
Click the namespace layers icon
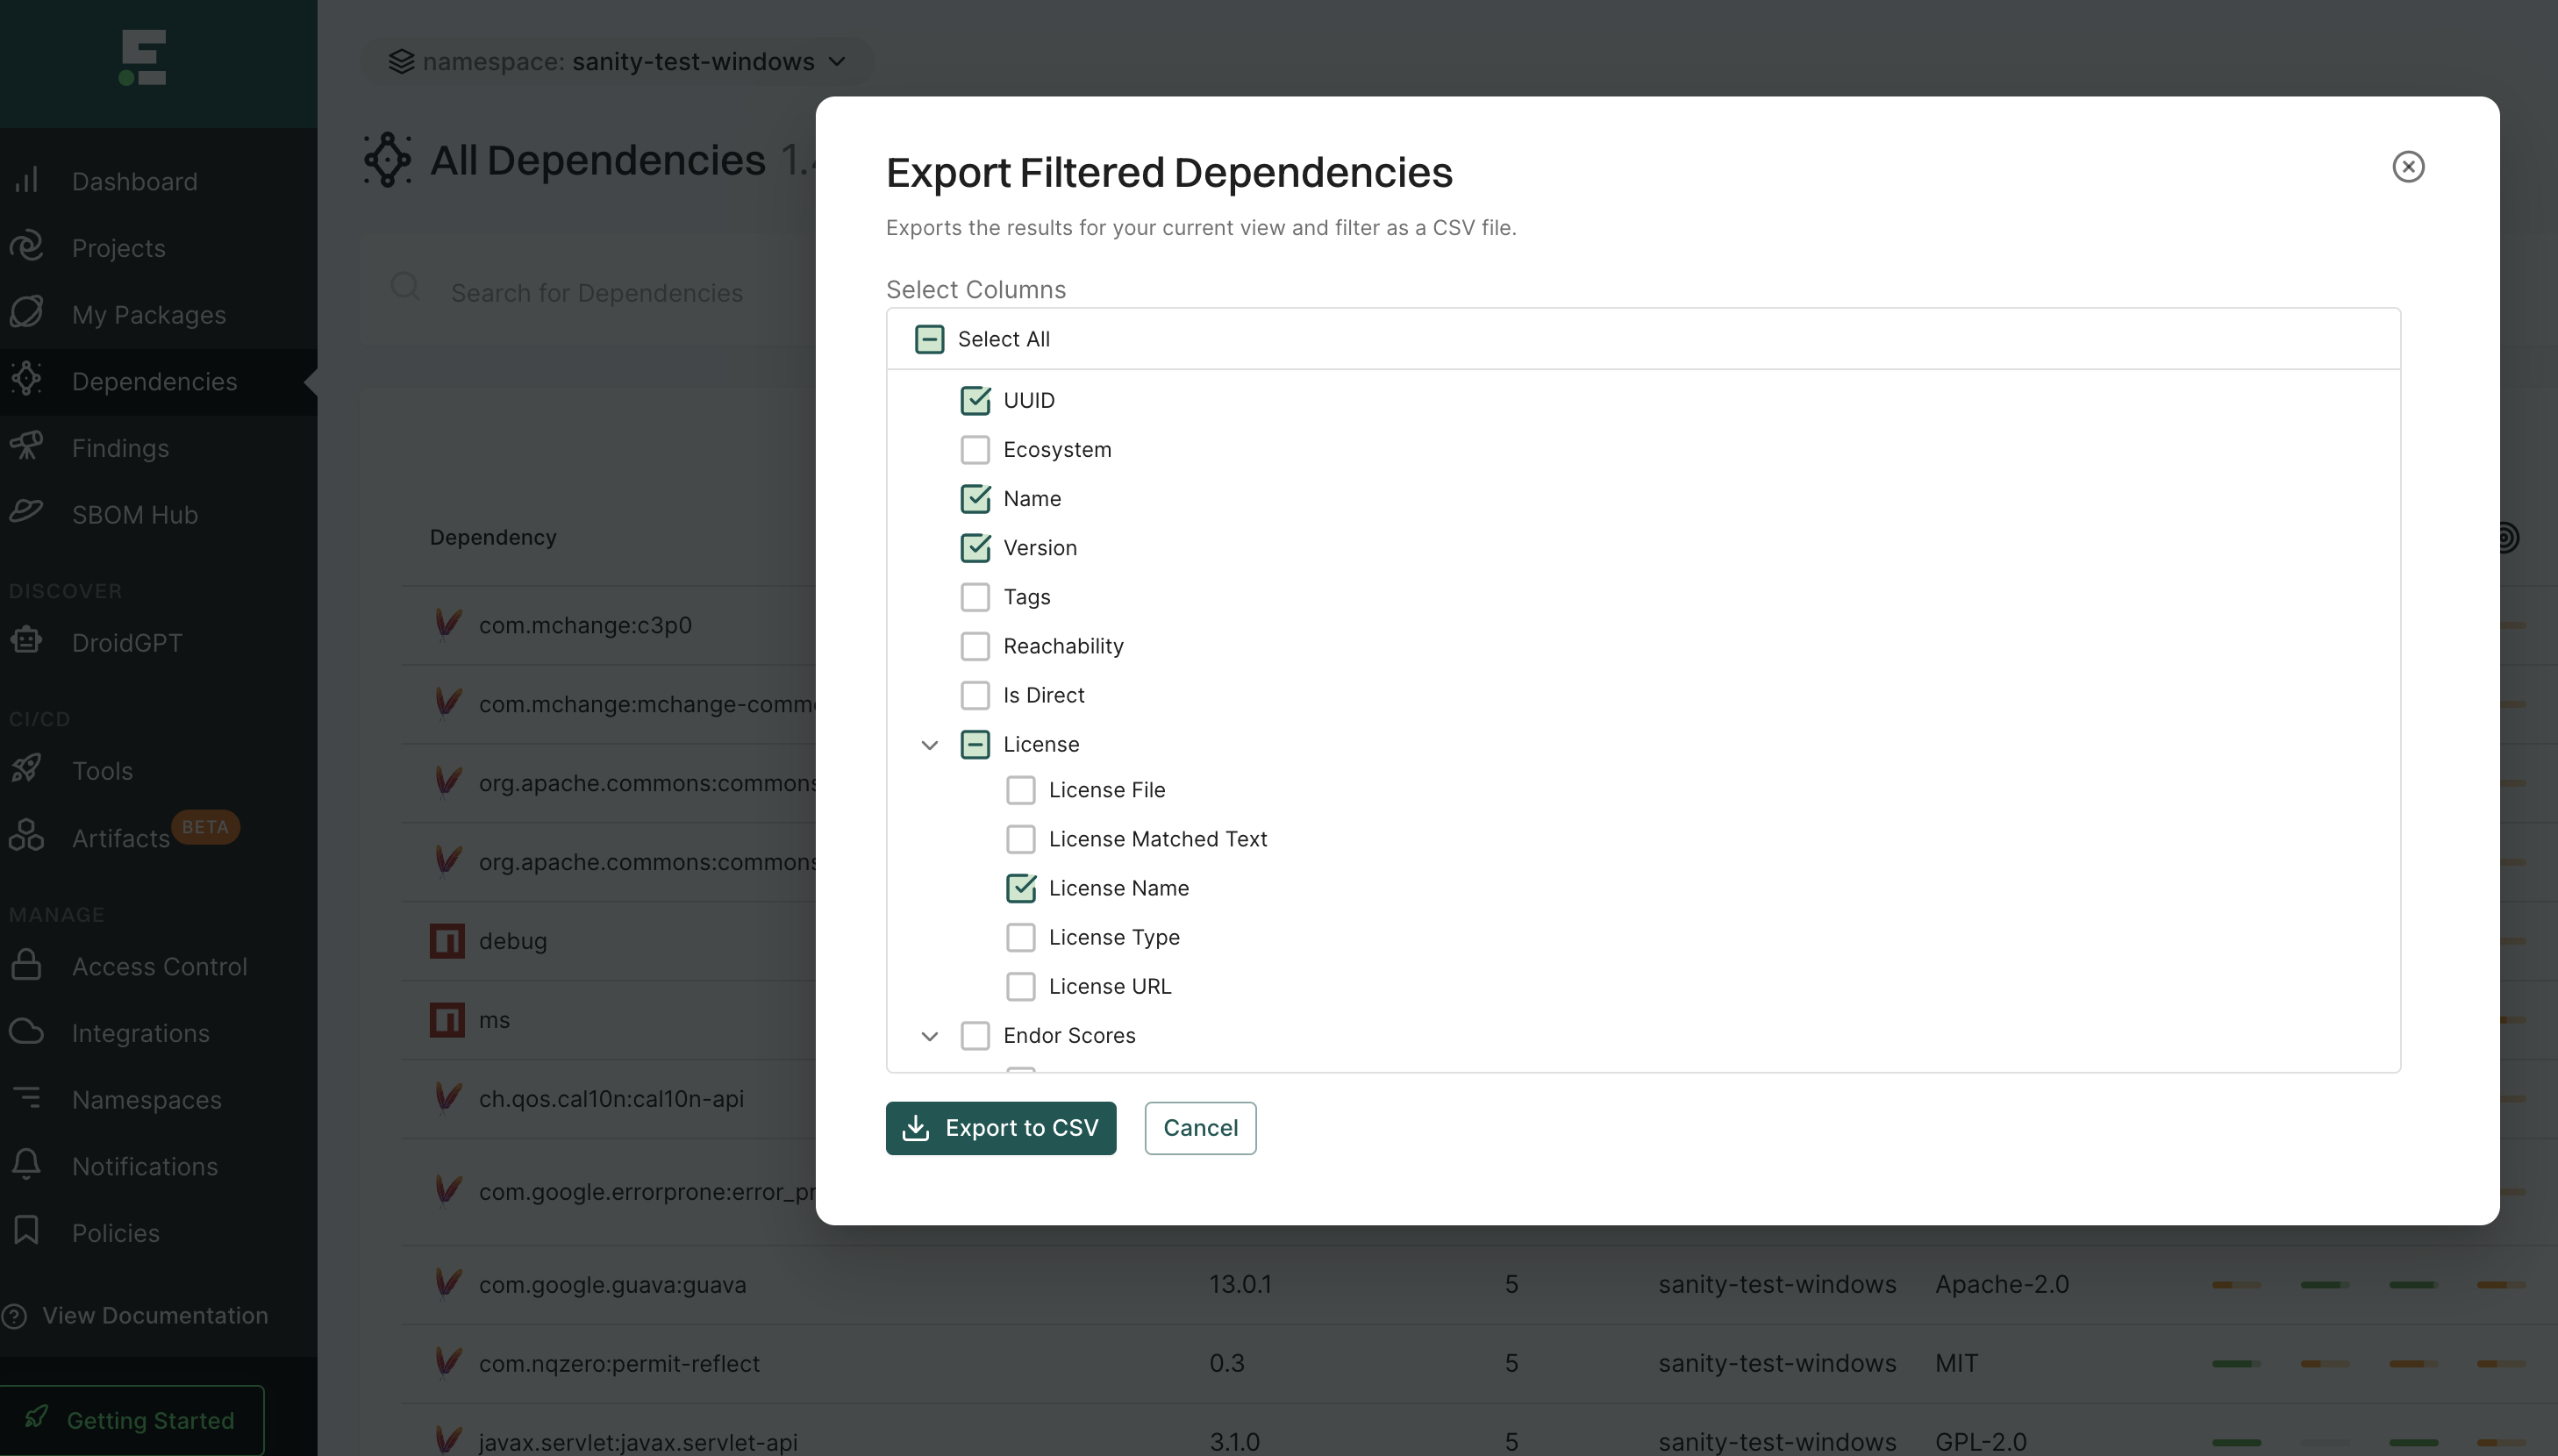(401, 62)
